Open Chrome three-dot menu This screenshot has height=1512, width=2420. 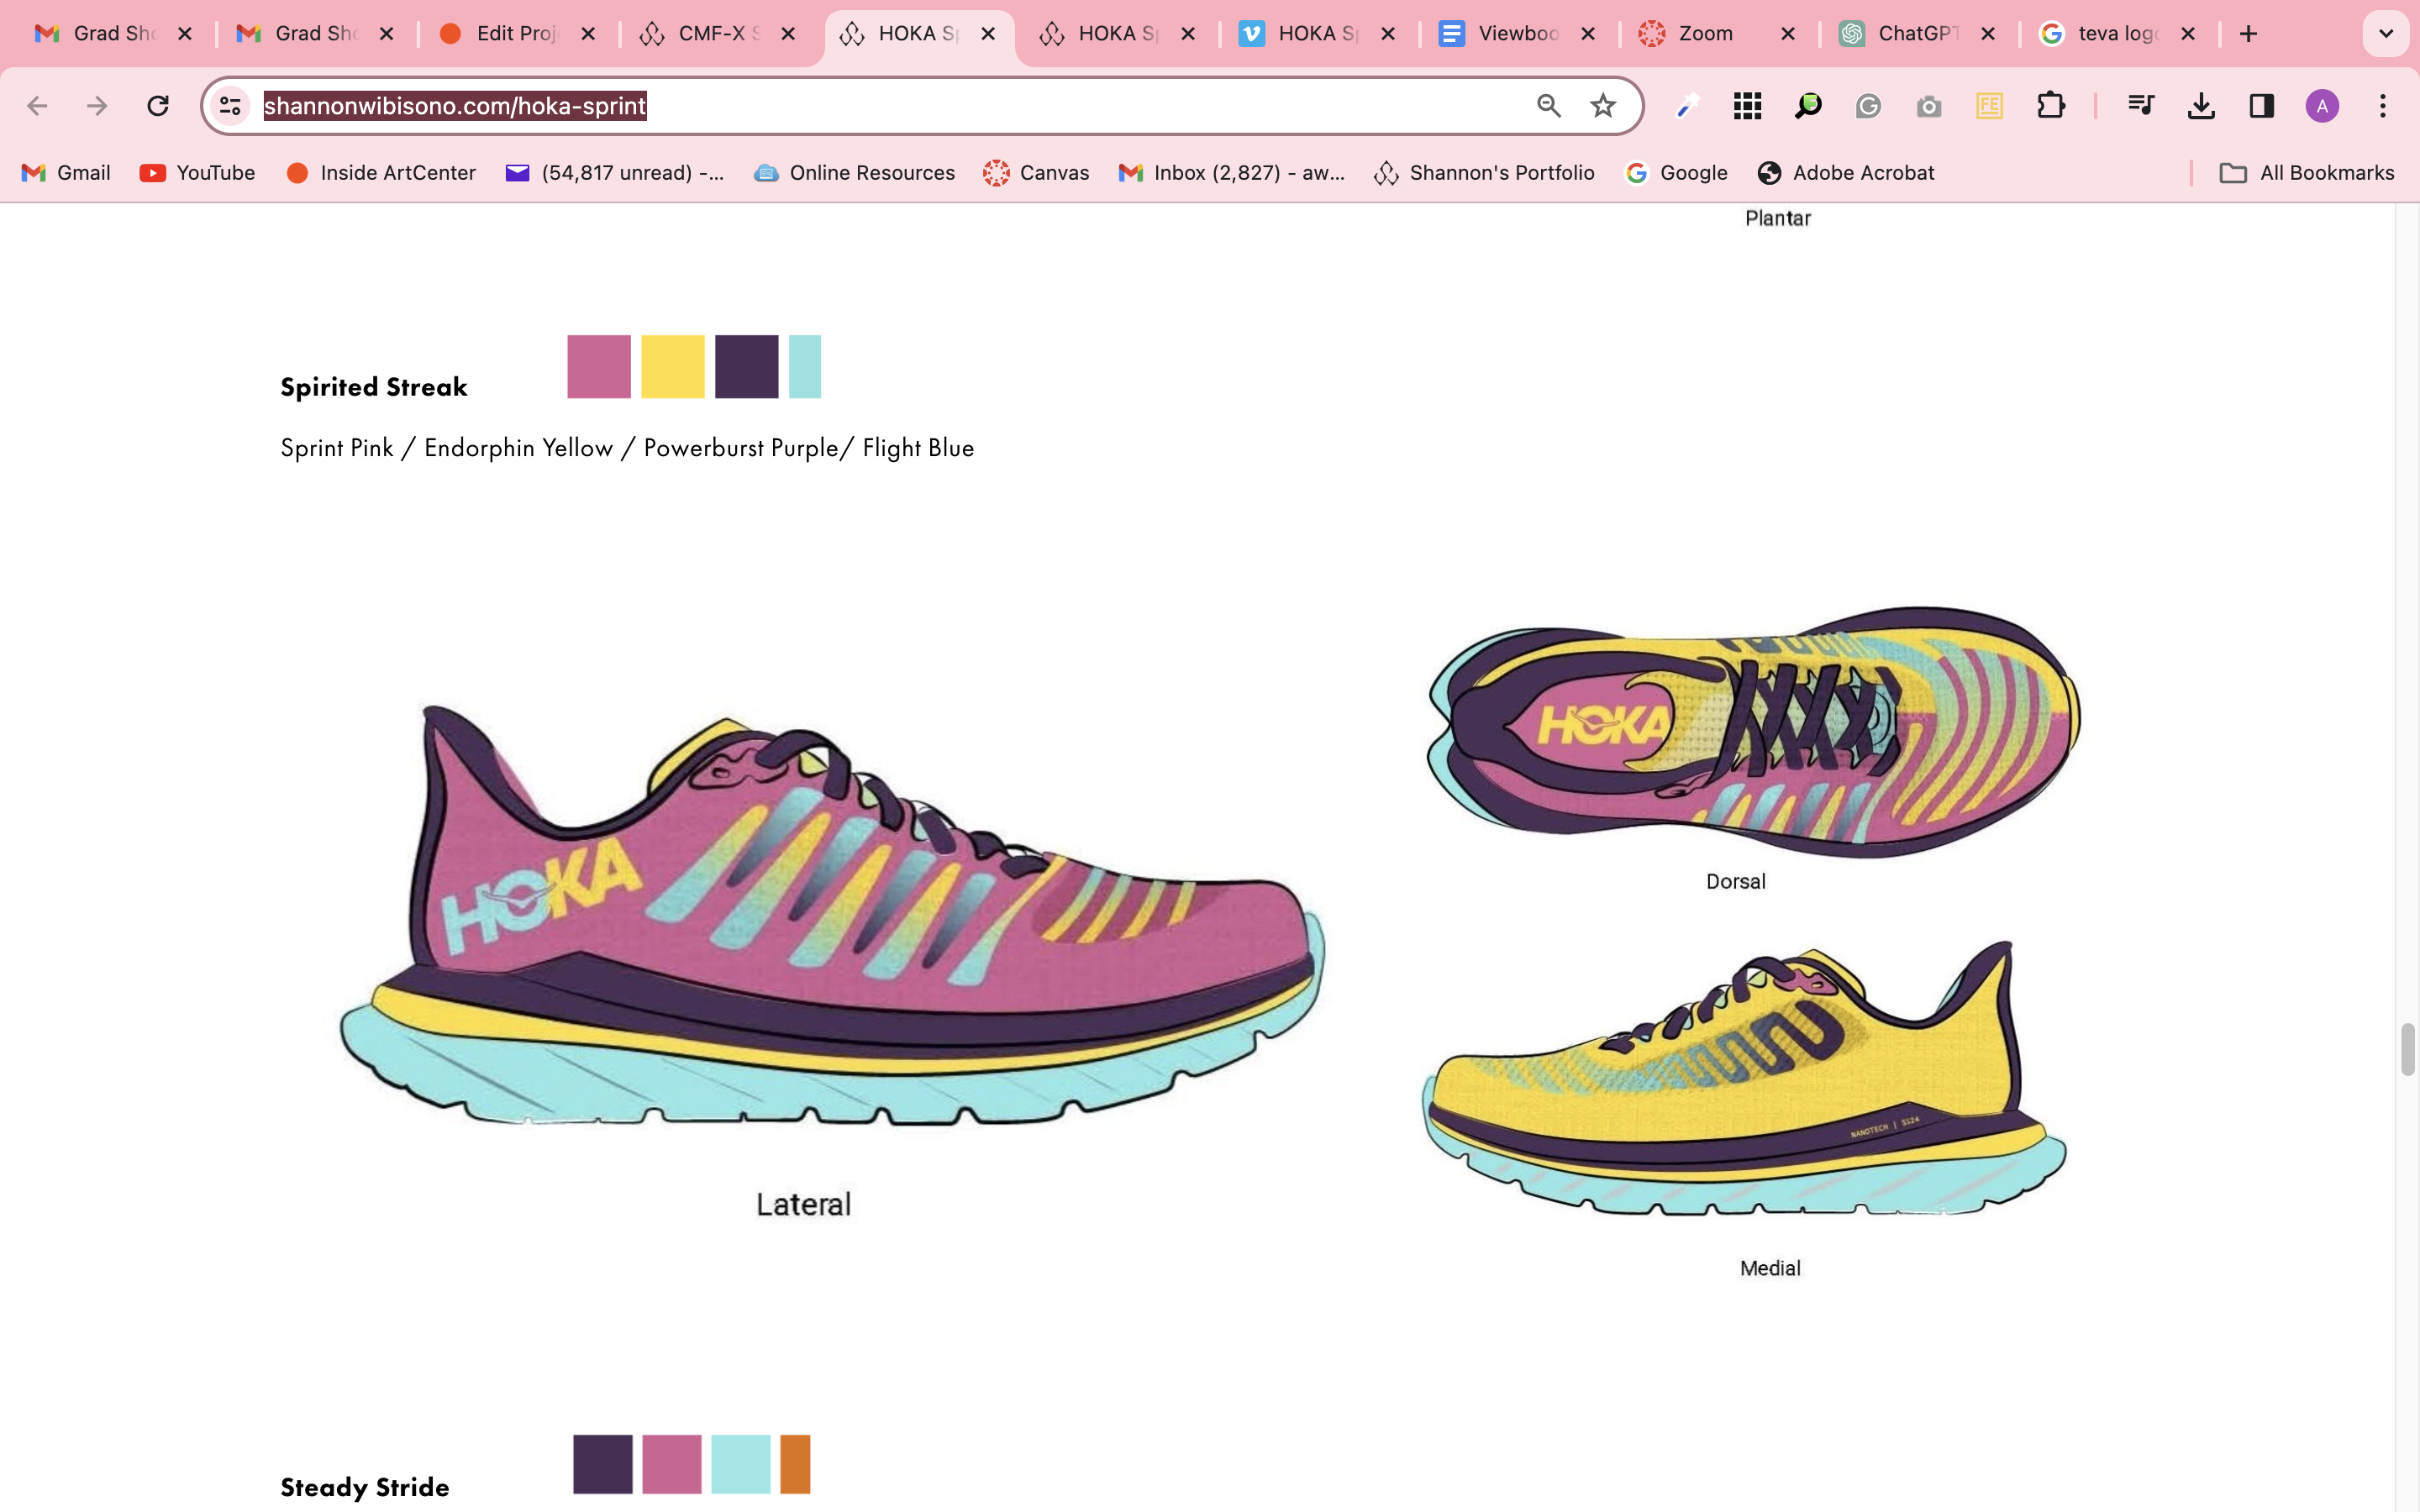(2383, 106)
